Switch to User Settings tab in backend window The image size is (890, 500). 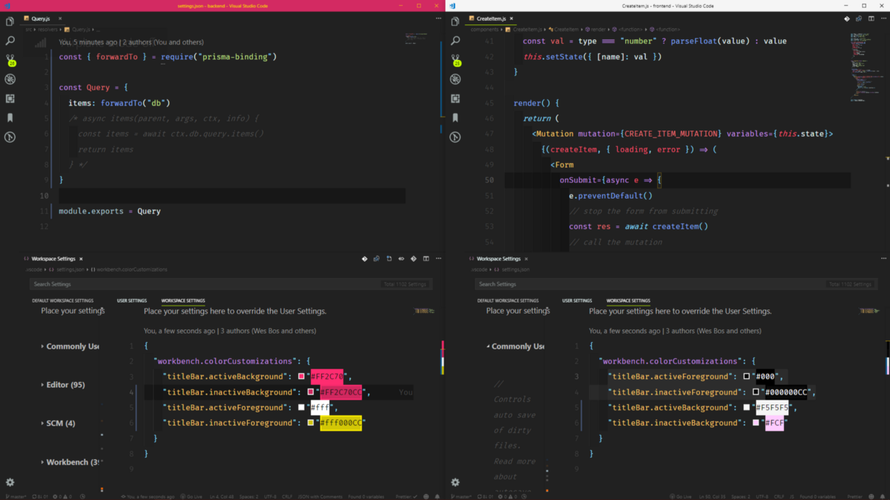pyautogui.click(x=132, y=301)
